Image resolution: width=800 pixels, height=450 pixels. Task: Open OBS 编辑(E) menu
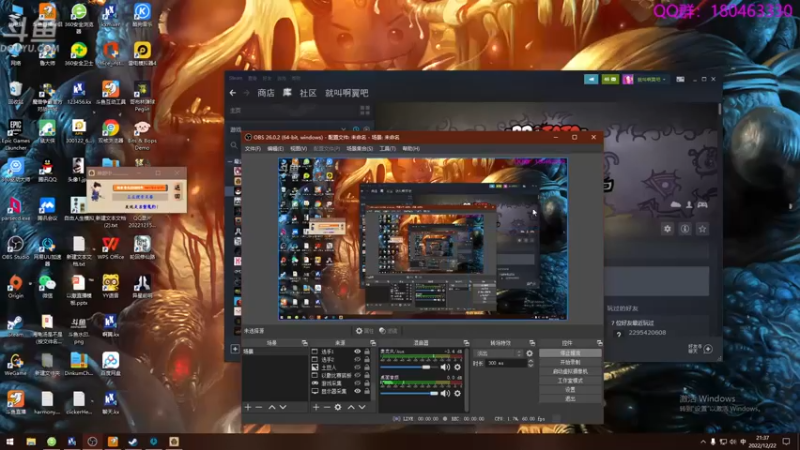pyautogui.click(x=275, y=148)
